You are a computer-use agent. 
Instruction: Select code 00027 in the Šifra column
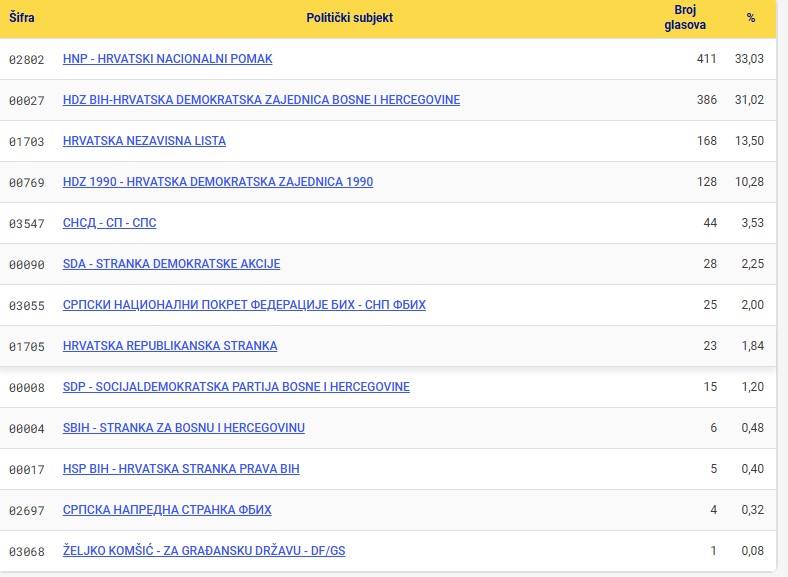click(x=27, y=101)
